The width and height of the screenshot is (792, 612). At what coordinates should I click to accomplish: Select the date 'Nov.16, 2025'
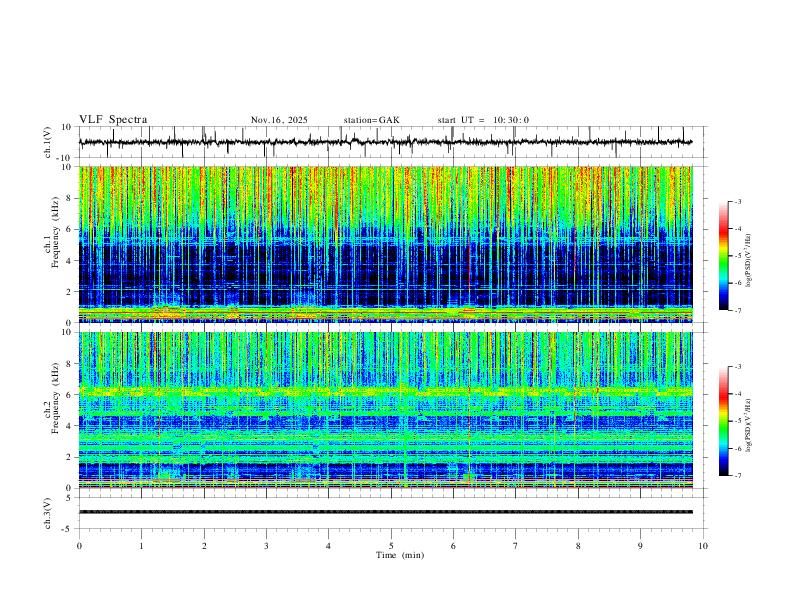pos(279,120)
